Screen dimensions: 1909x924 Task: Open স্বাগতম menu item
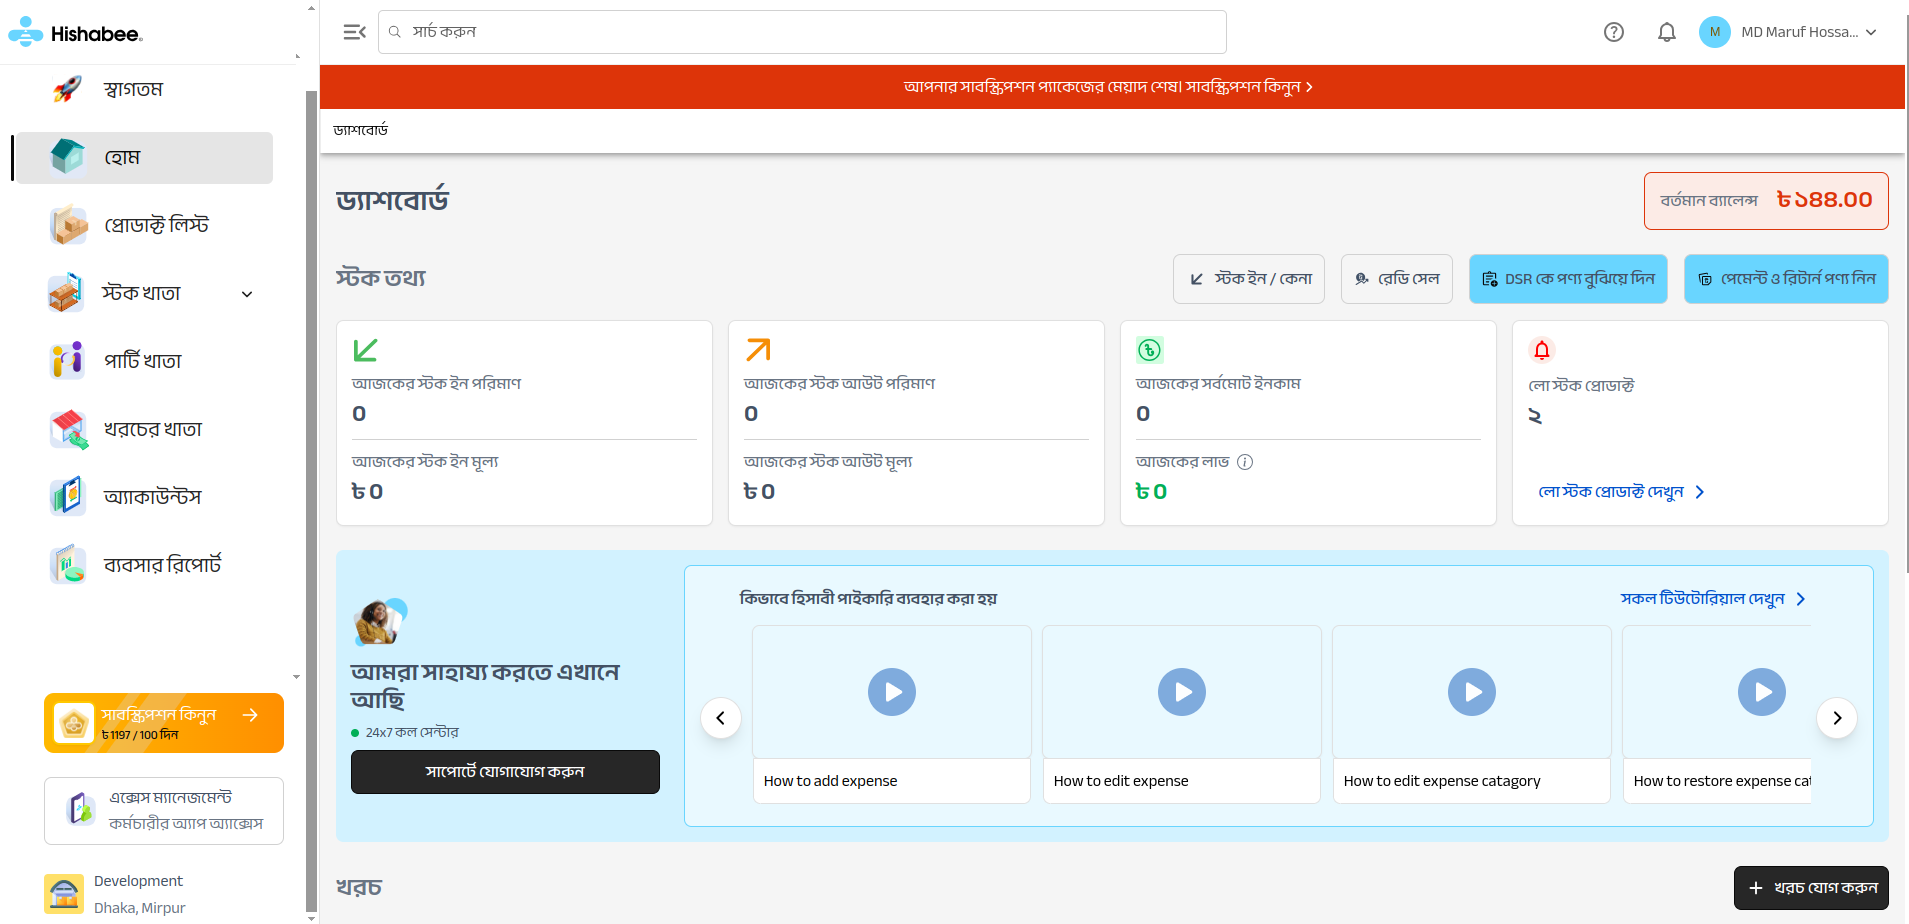pos(145,89)
